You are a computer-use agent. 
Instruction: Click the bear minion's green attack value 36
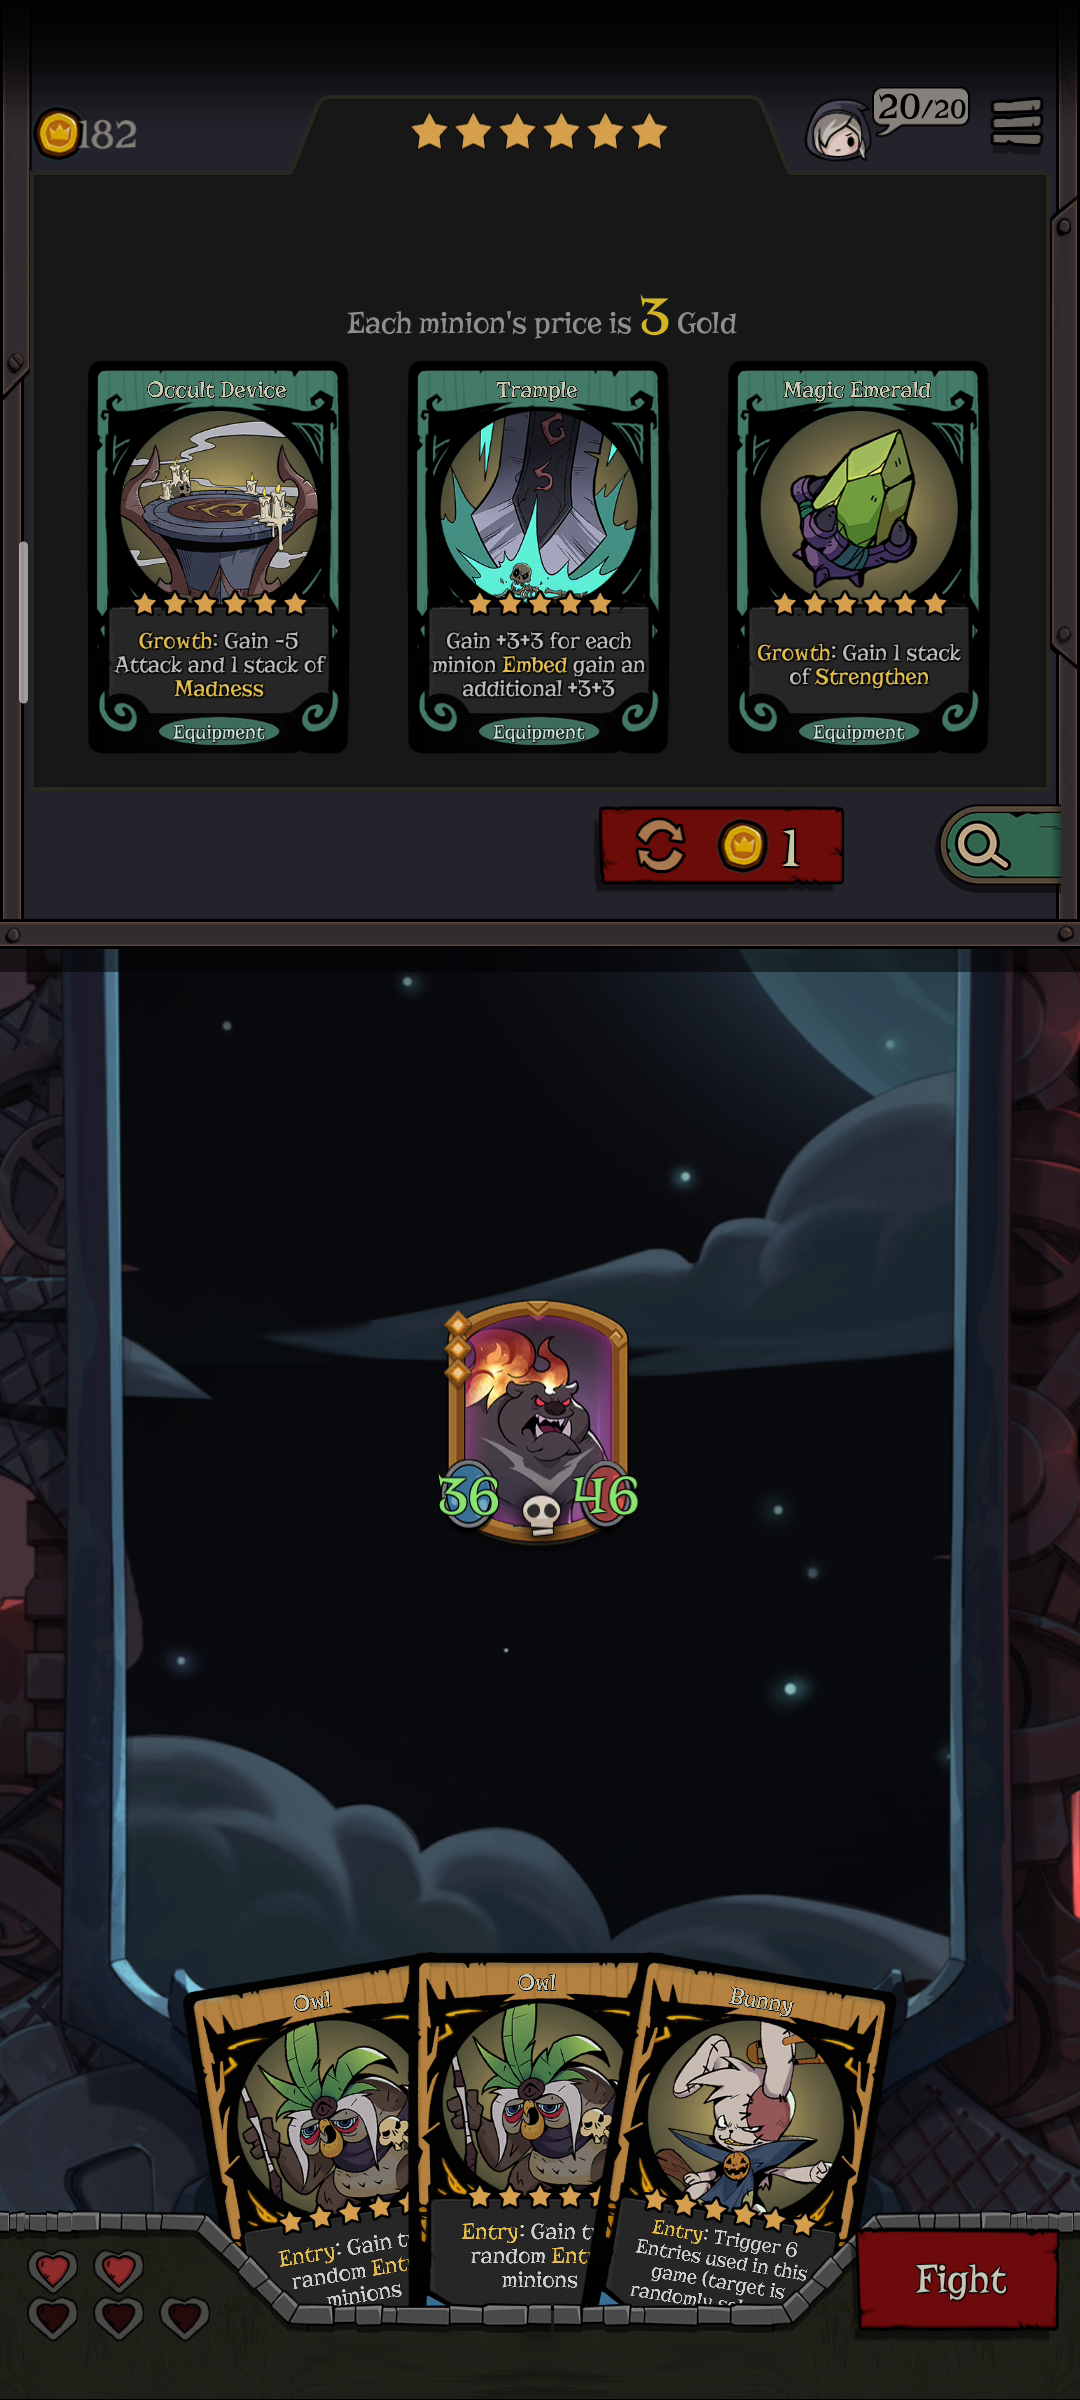pyautogui.click(x=468, y=1496)
